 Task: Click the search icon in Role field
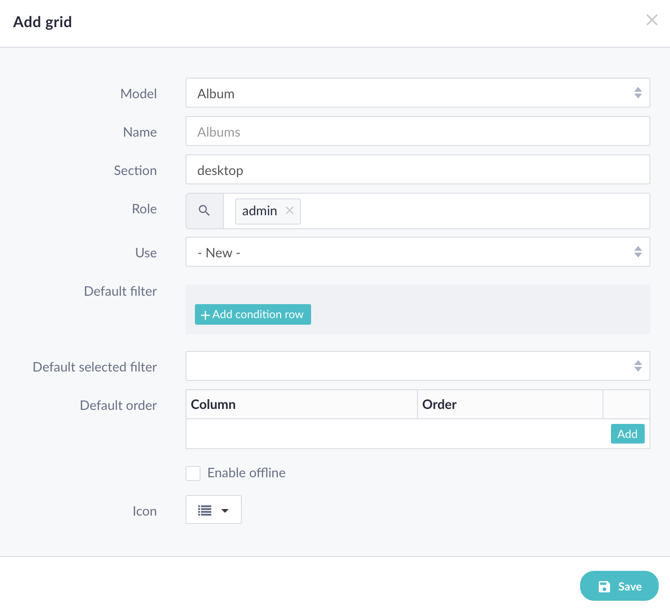tap(204, 211)
